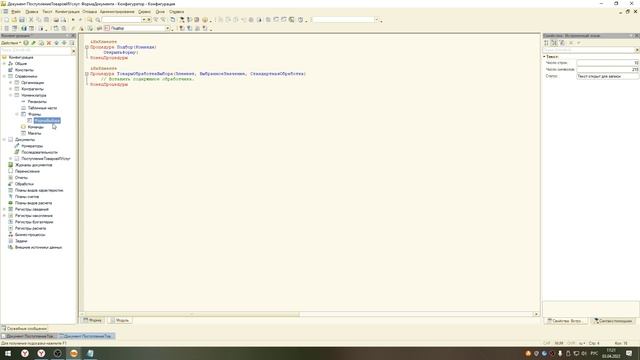Click the Paste toolbar icon
The width and height of the screenshot is (640, 360).
(47, 20)
